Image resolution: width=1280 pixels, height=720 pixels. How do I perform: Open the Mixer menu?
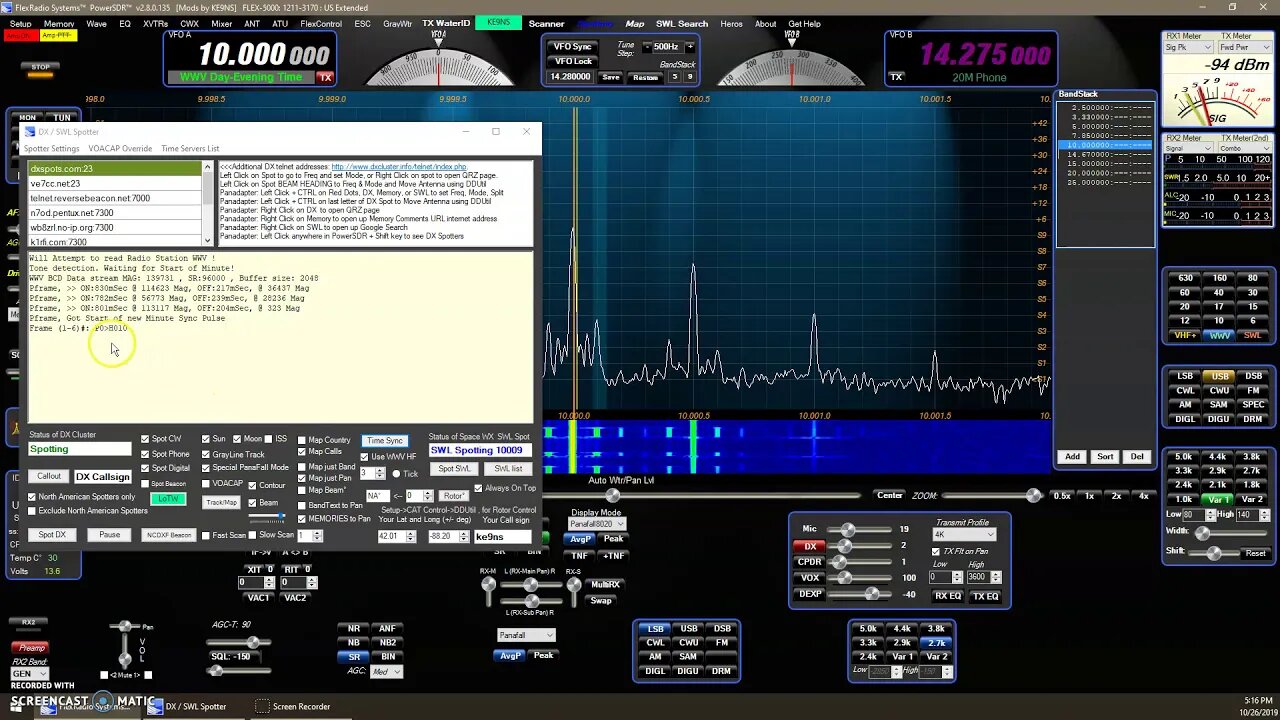point(222,24)
